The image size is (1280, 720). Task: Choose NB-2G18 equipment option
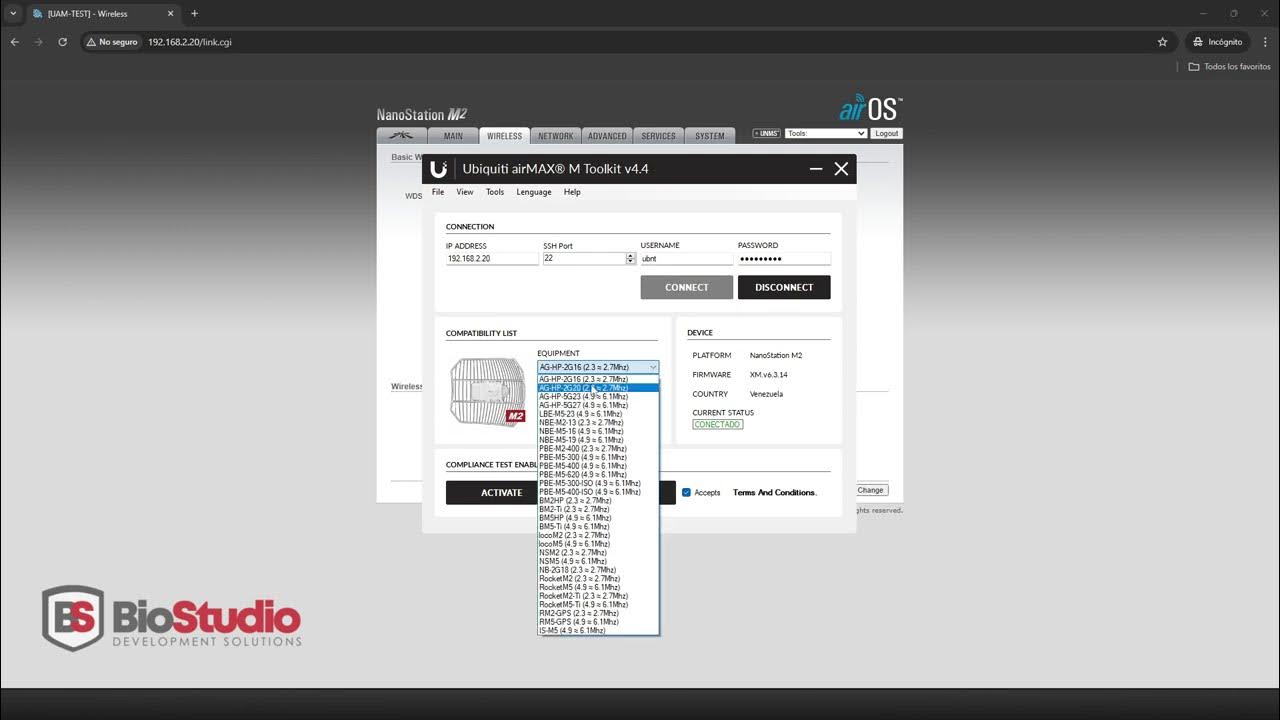click(598, 570)
